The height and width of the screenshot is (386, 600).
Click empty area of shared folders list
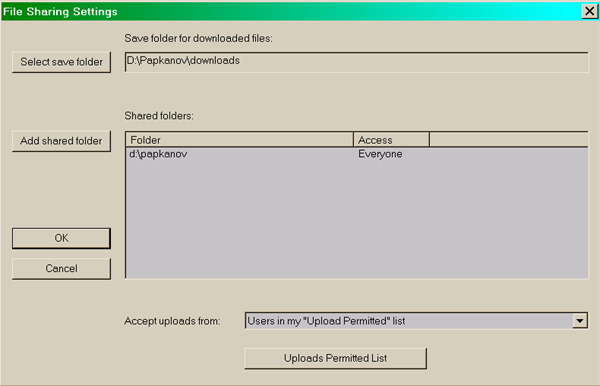click(x=356, y=219)
